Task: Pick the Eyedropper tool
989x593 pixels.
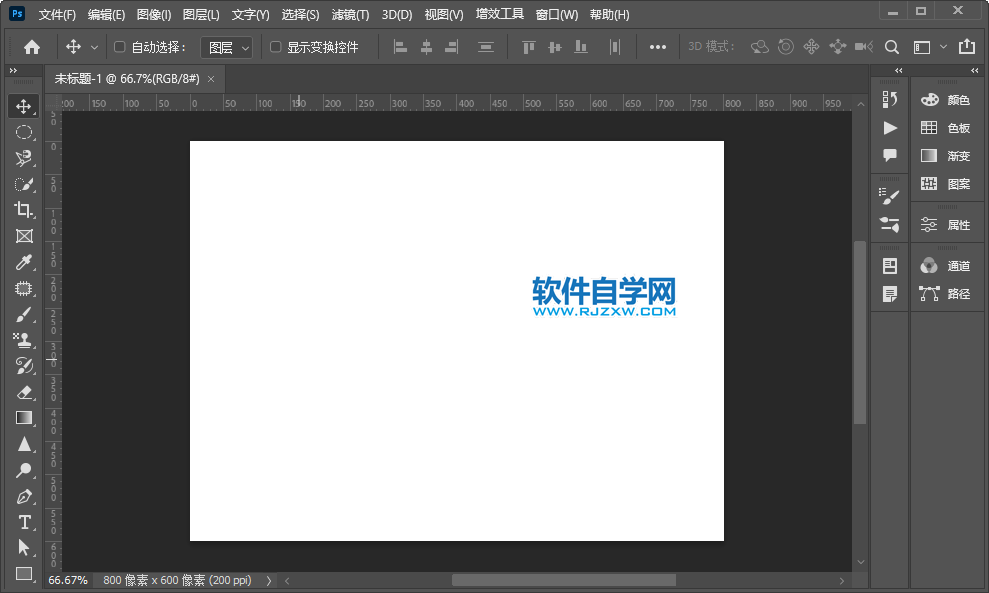Action: 24,262
